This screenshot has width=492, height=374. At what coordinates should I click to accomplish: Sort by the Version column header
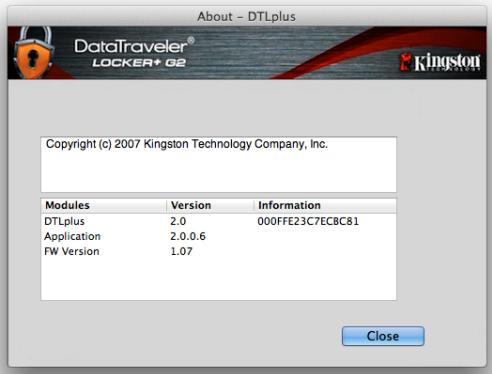pos(210,205)
